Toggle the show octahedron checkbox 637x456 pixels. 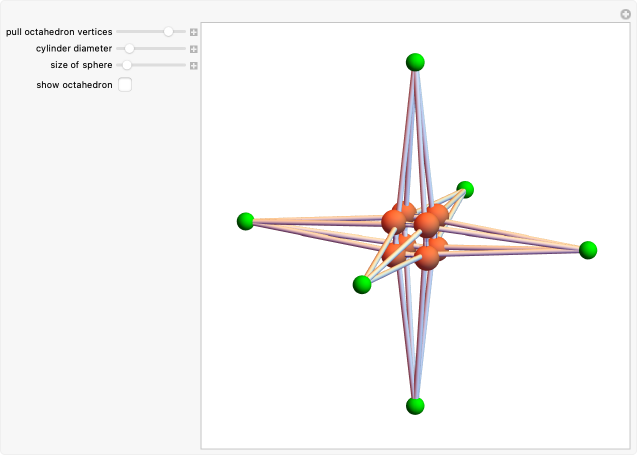125,85
